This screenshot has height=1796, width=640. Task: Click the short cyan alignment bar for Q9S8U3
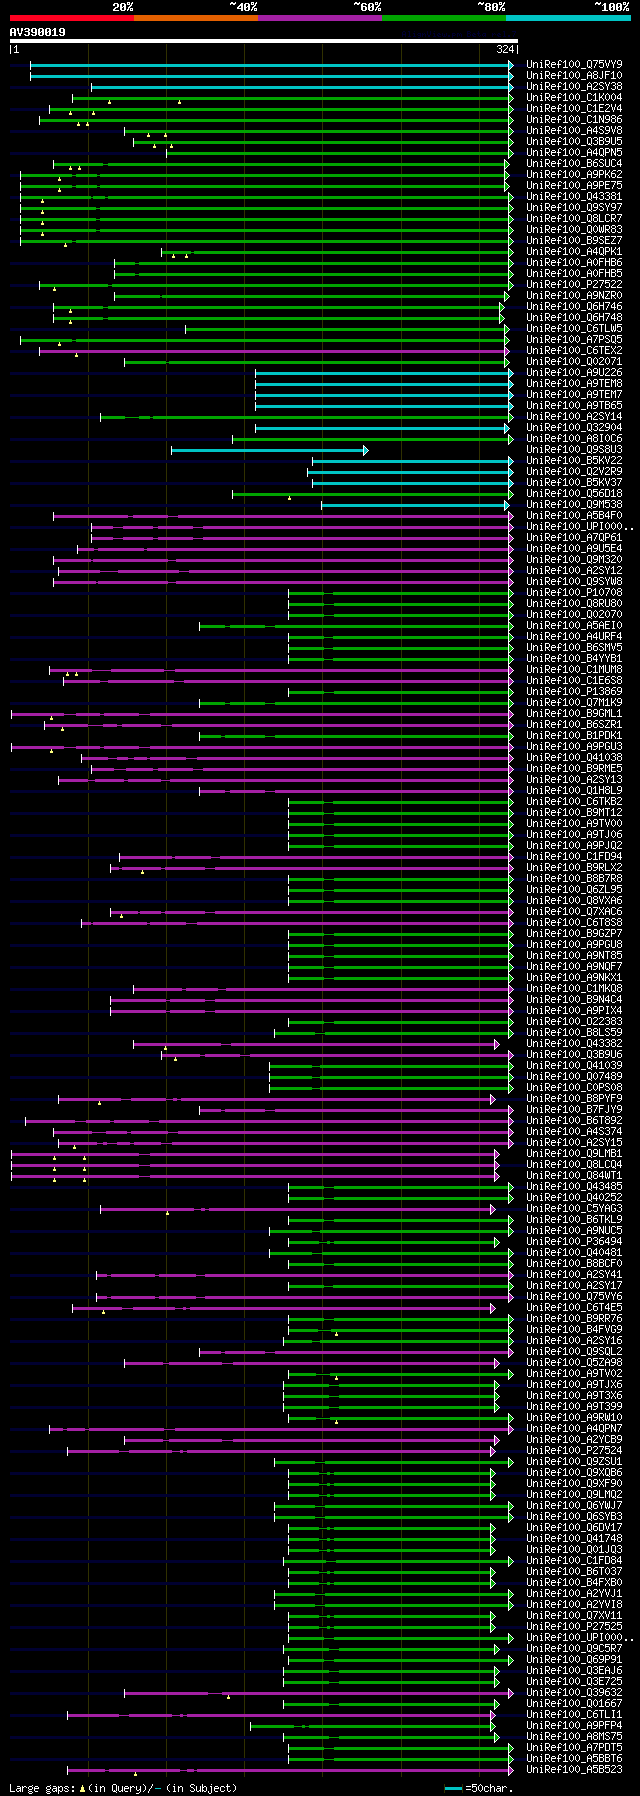coord(269,450)
